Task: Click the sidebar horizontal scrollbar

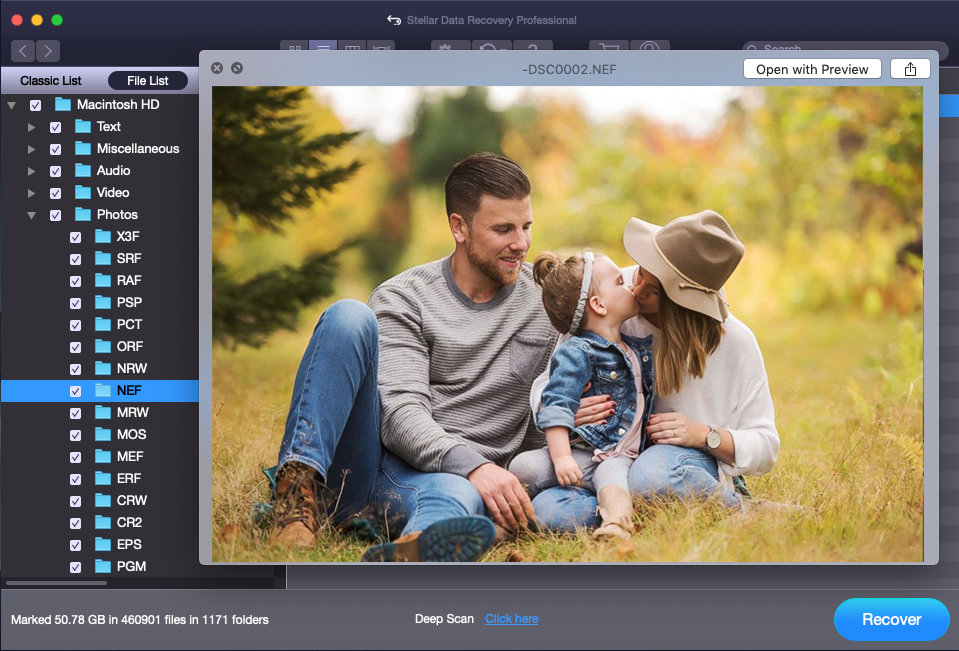Action: [56, 583]
